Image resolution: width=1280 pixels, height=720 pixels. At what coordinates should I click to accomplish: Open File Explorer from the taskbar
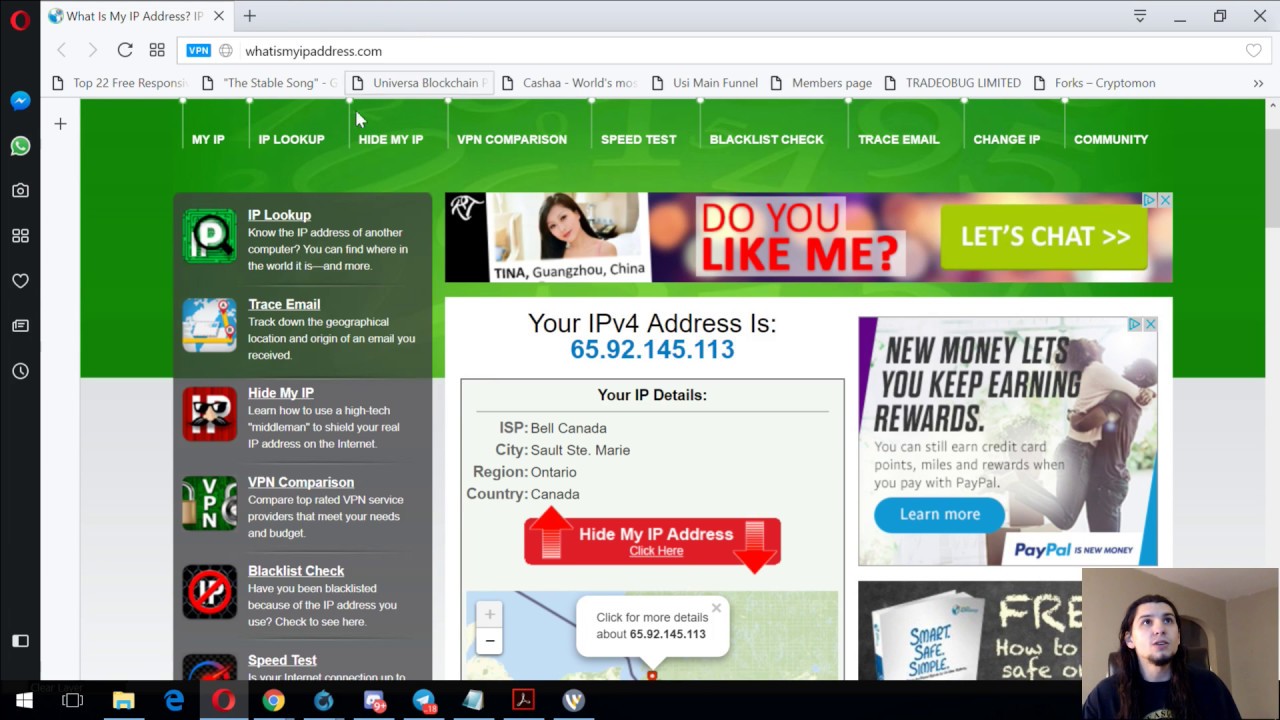[123, 700]
